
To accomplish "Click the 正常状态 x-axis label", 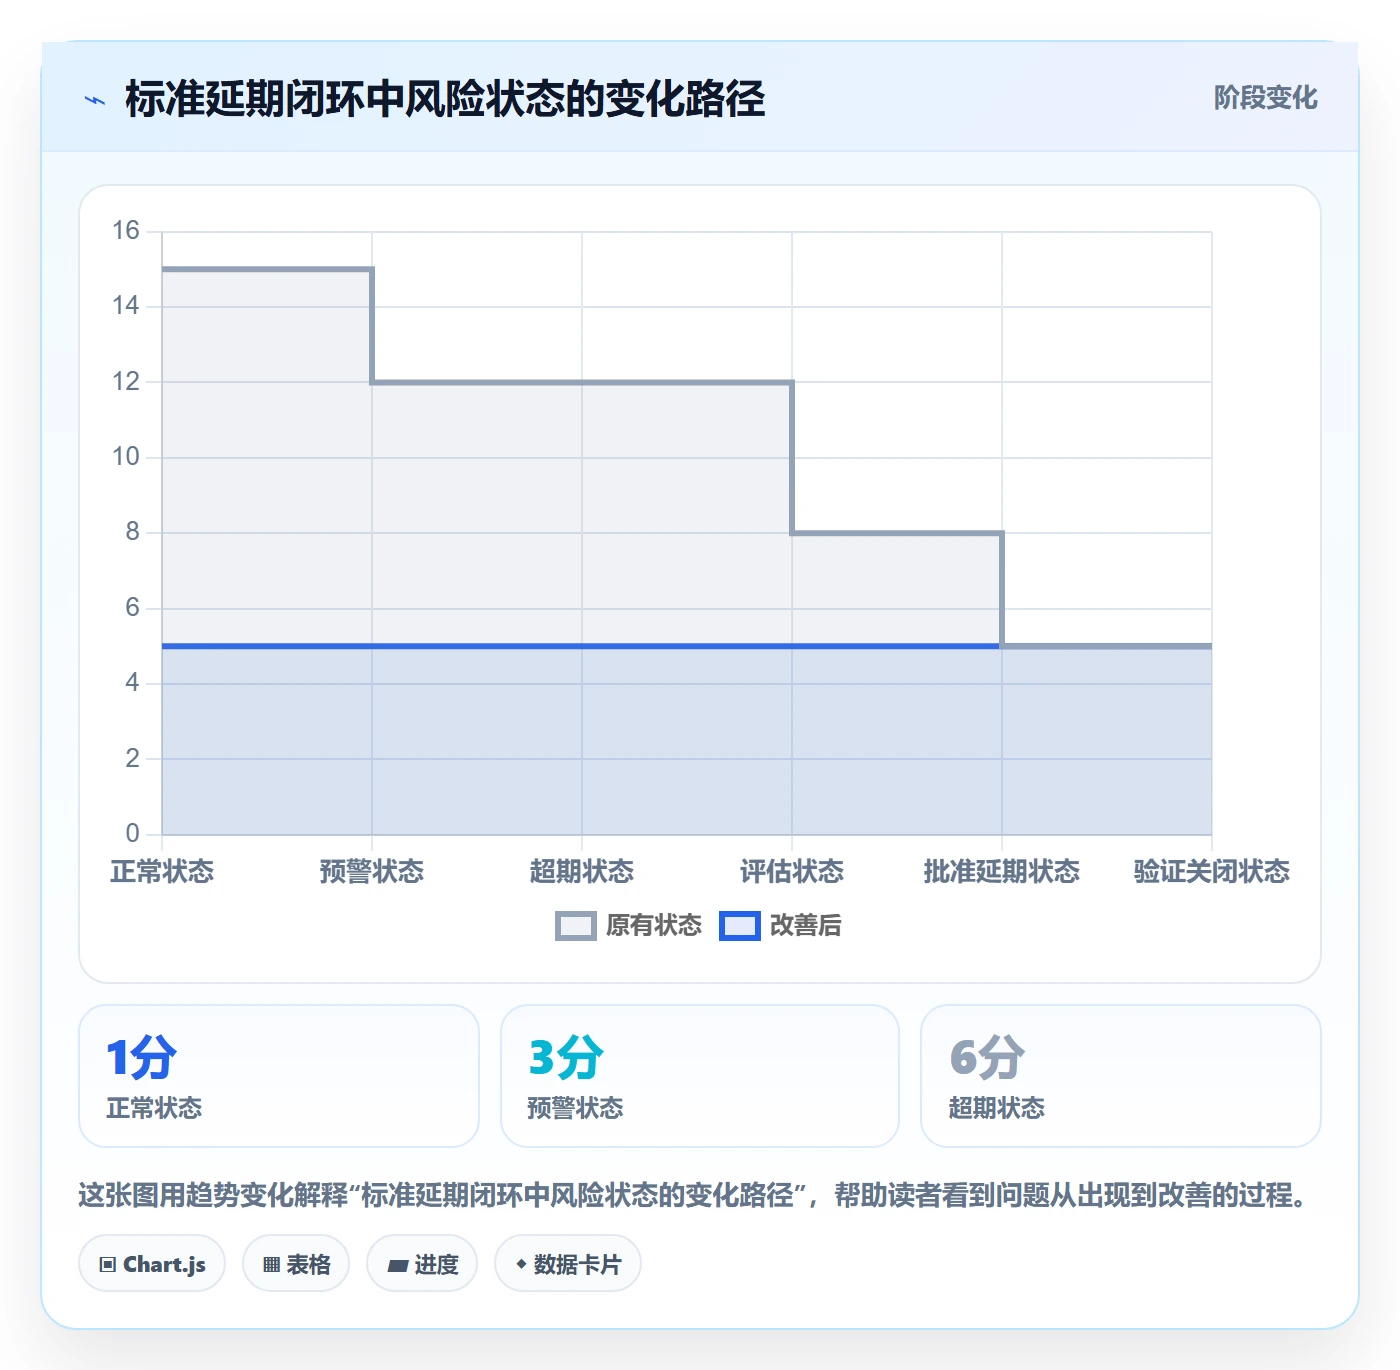I will [162, 871].
